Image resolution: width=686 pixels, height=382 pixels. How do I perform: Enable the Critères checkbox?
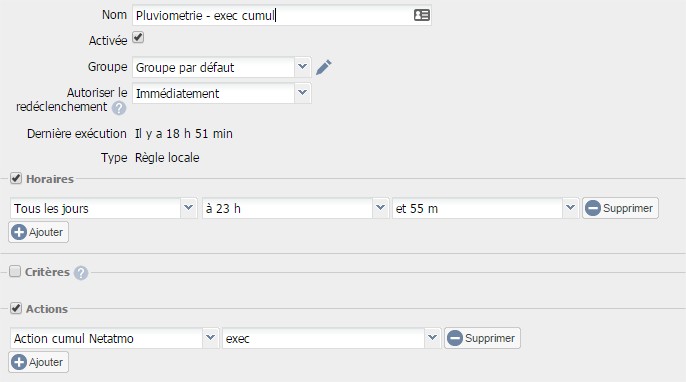[15, 271]
